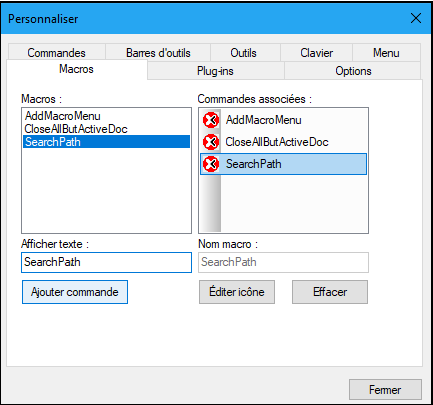Open the Menu tab
433x405 pixels.
click(x=386, y=53)
